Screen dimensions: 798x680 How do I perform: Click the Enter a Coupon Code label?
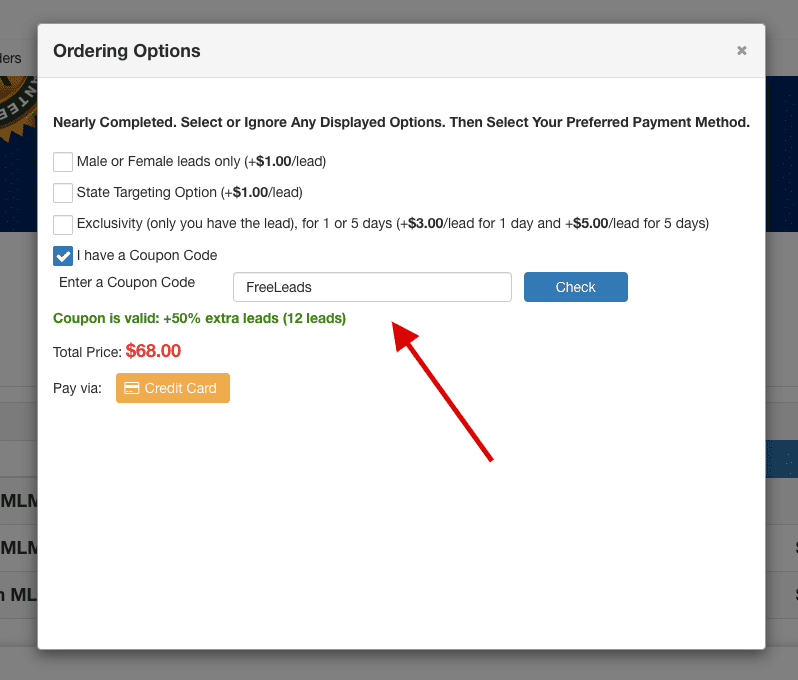(127, 282)
